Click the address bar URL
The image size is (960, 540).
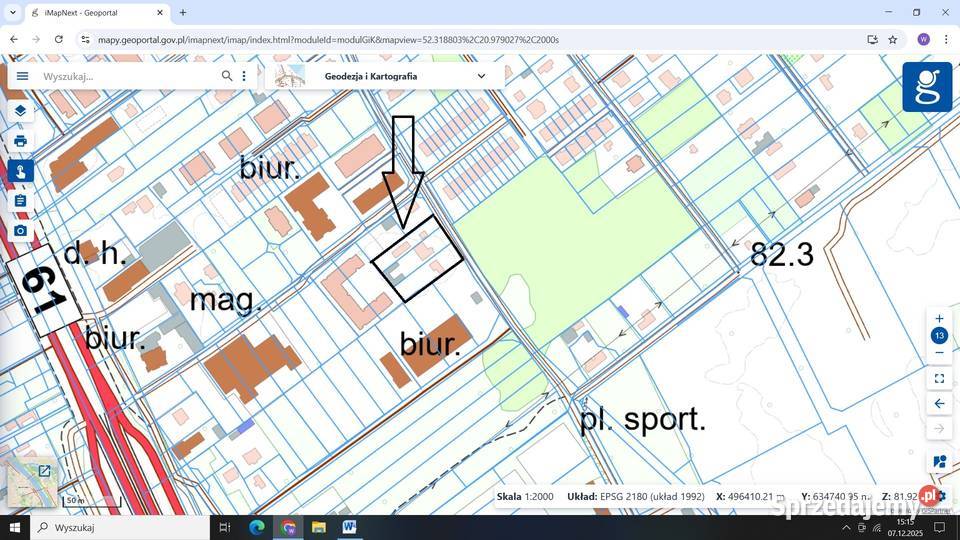[328, 40]
